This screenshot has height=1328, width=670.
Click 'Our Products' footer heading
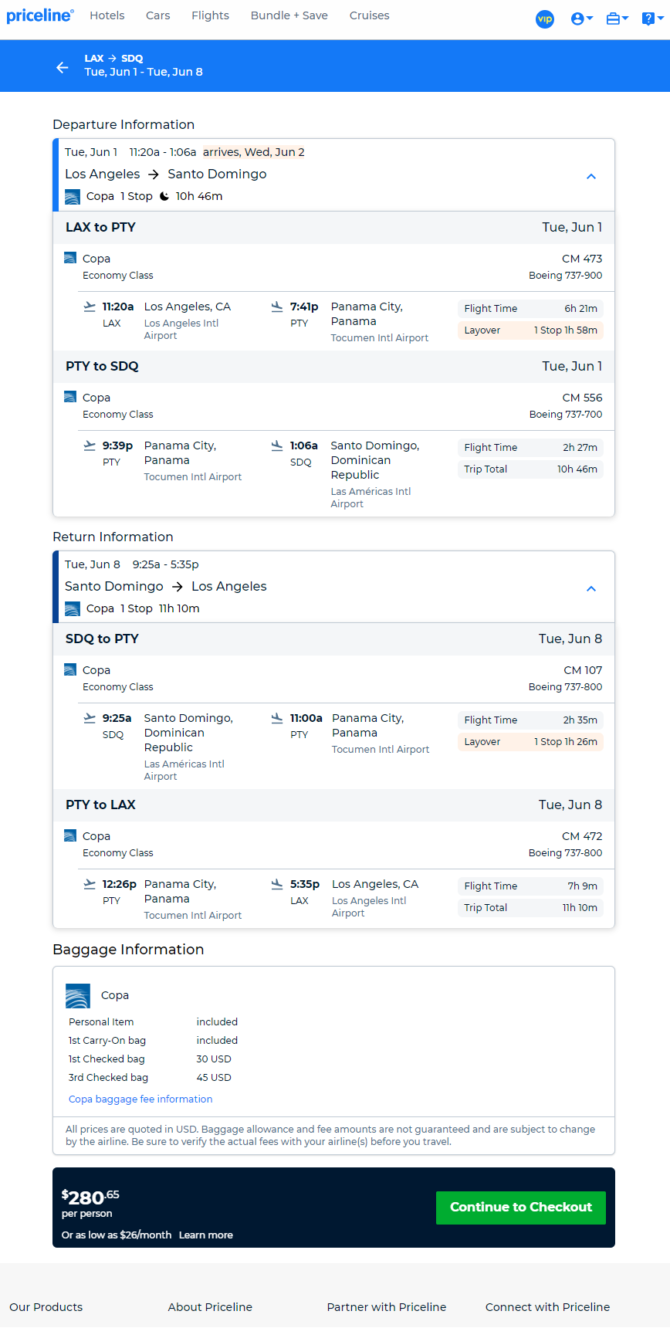[46, 1307]
